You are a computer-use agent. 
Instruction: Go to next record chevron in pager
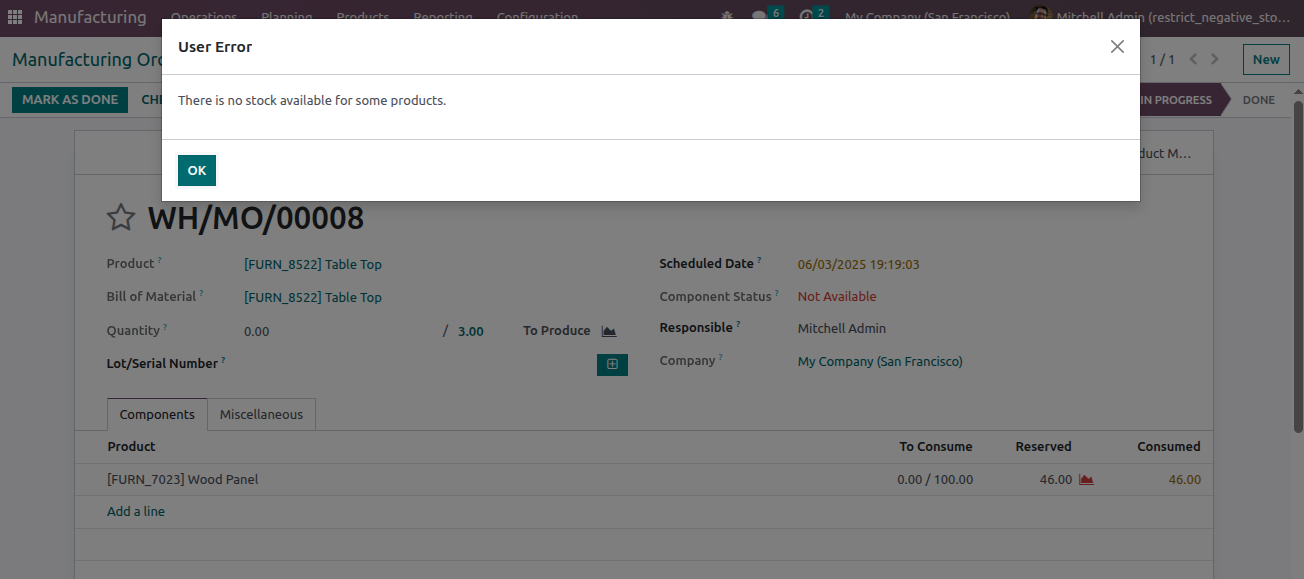[x=1215, y=59]
